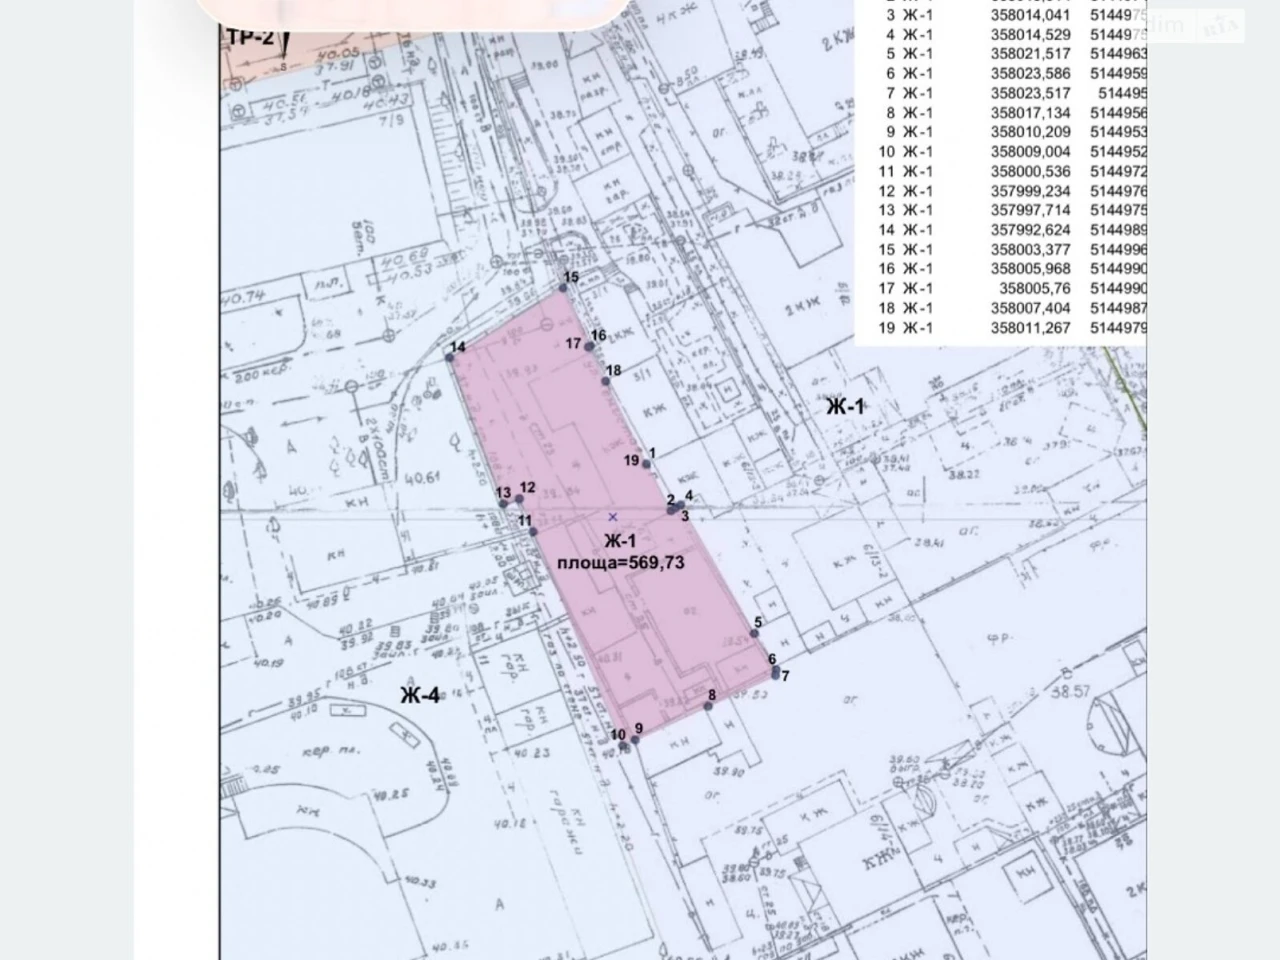1280x960 pixels.
Task: Click table cell '357997,714'
Action: pyautogui.click(x=1030, y=210)
